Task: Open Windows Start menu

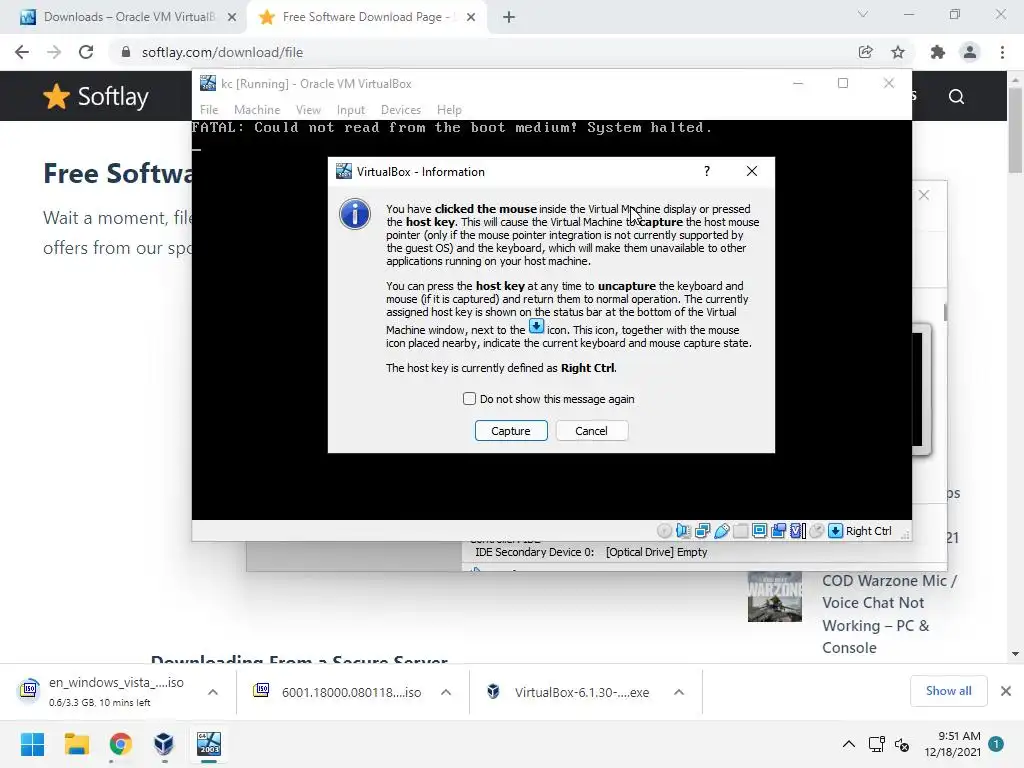Action: 32,744
